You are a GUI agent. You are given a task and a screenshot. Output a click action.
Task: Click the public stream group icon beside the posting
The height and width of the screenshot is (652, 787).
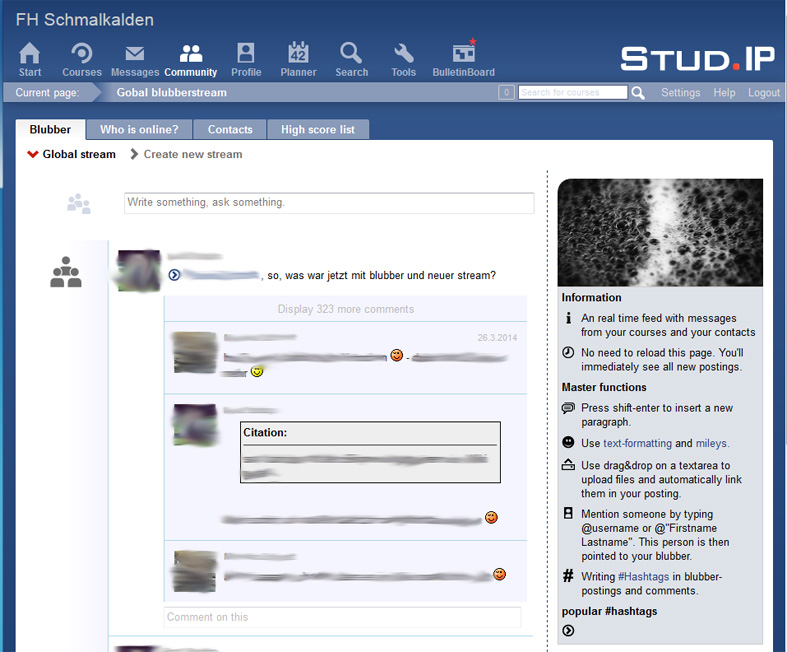tap(66, 272)
